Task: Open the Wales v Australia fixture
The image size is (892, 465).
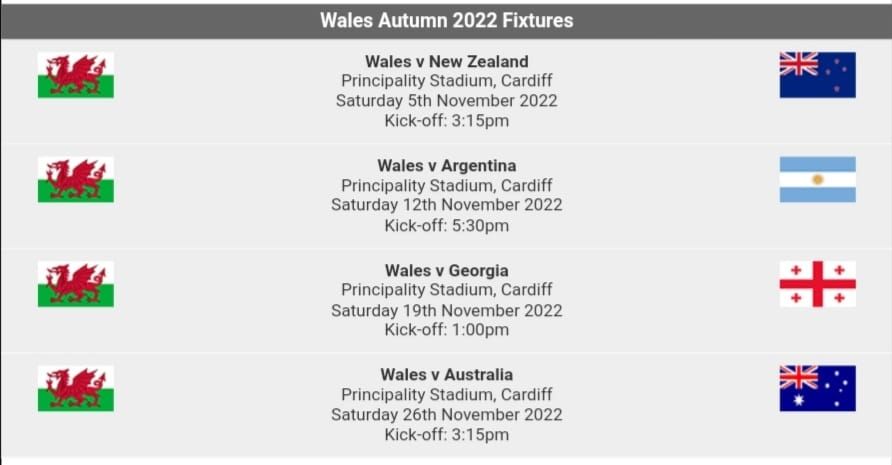Action: pos(446,375)
